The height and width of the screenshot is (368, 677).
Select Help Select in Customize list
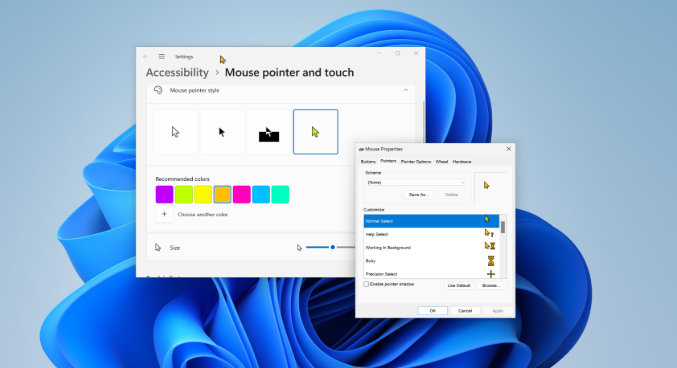(x=431, y=234)
